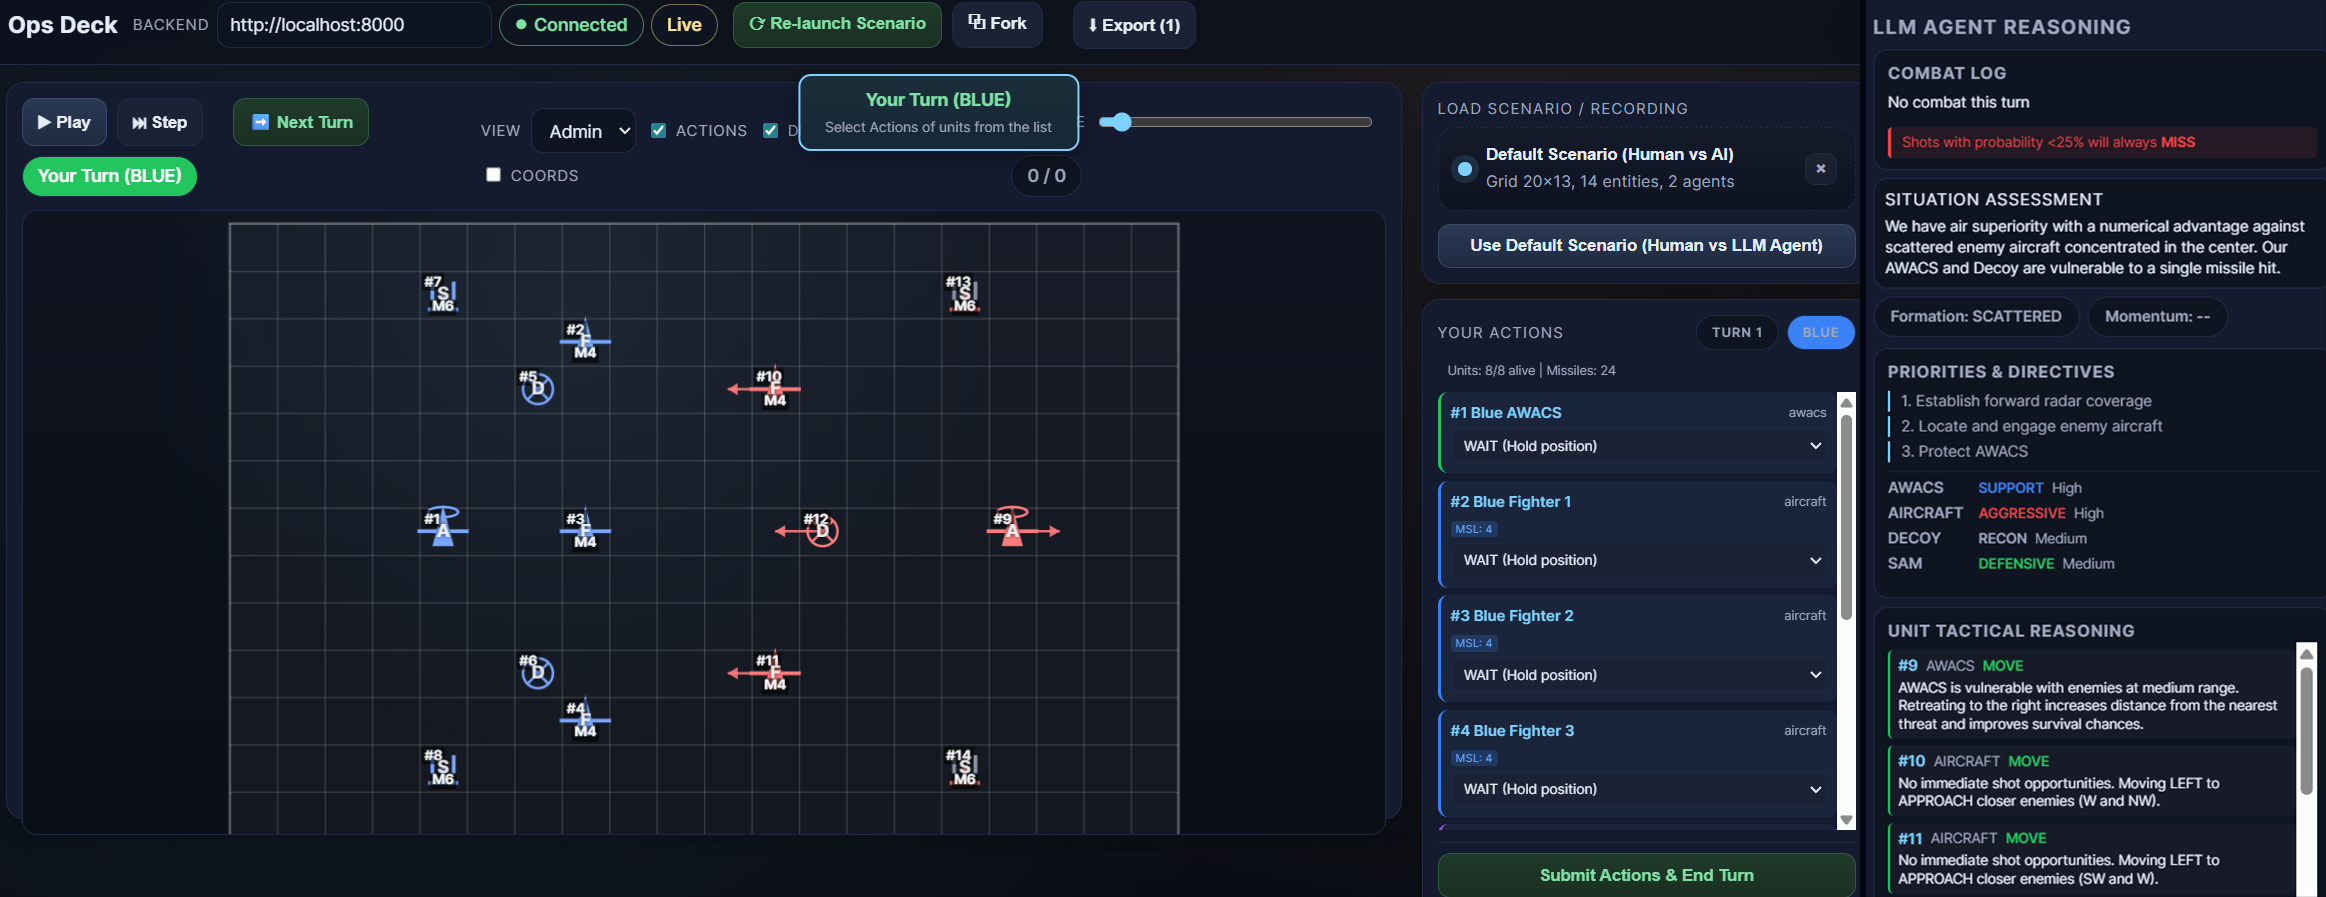Open action dropdown for #4 Blue Fighter 3

coord(1642,789)
